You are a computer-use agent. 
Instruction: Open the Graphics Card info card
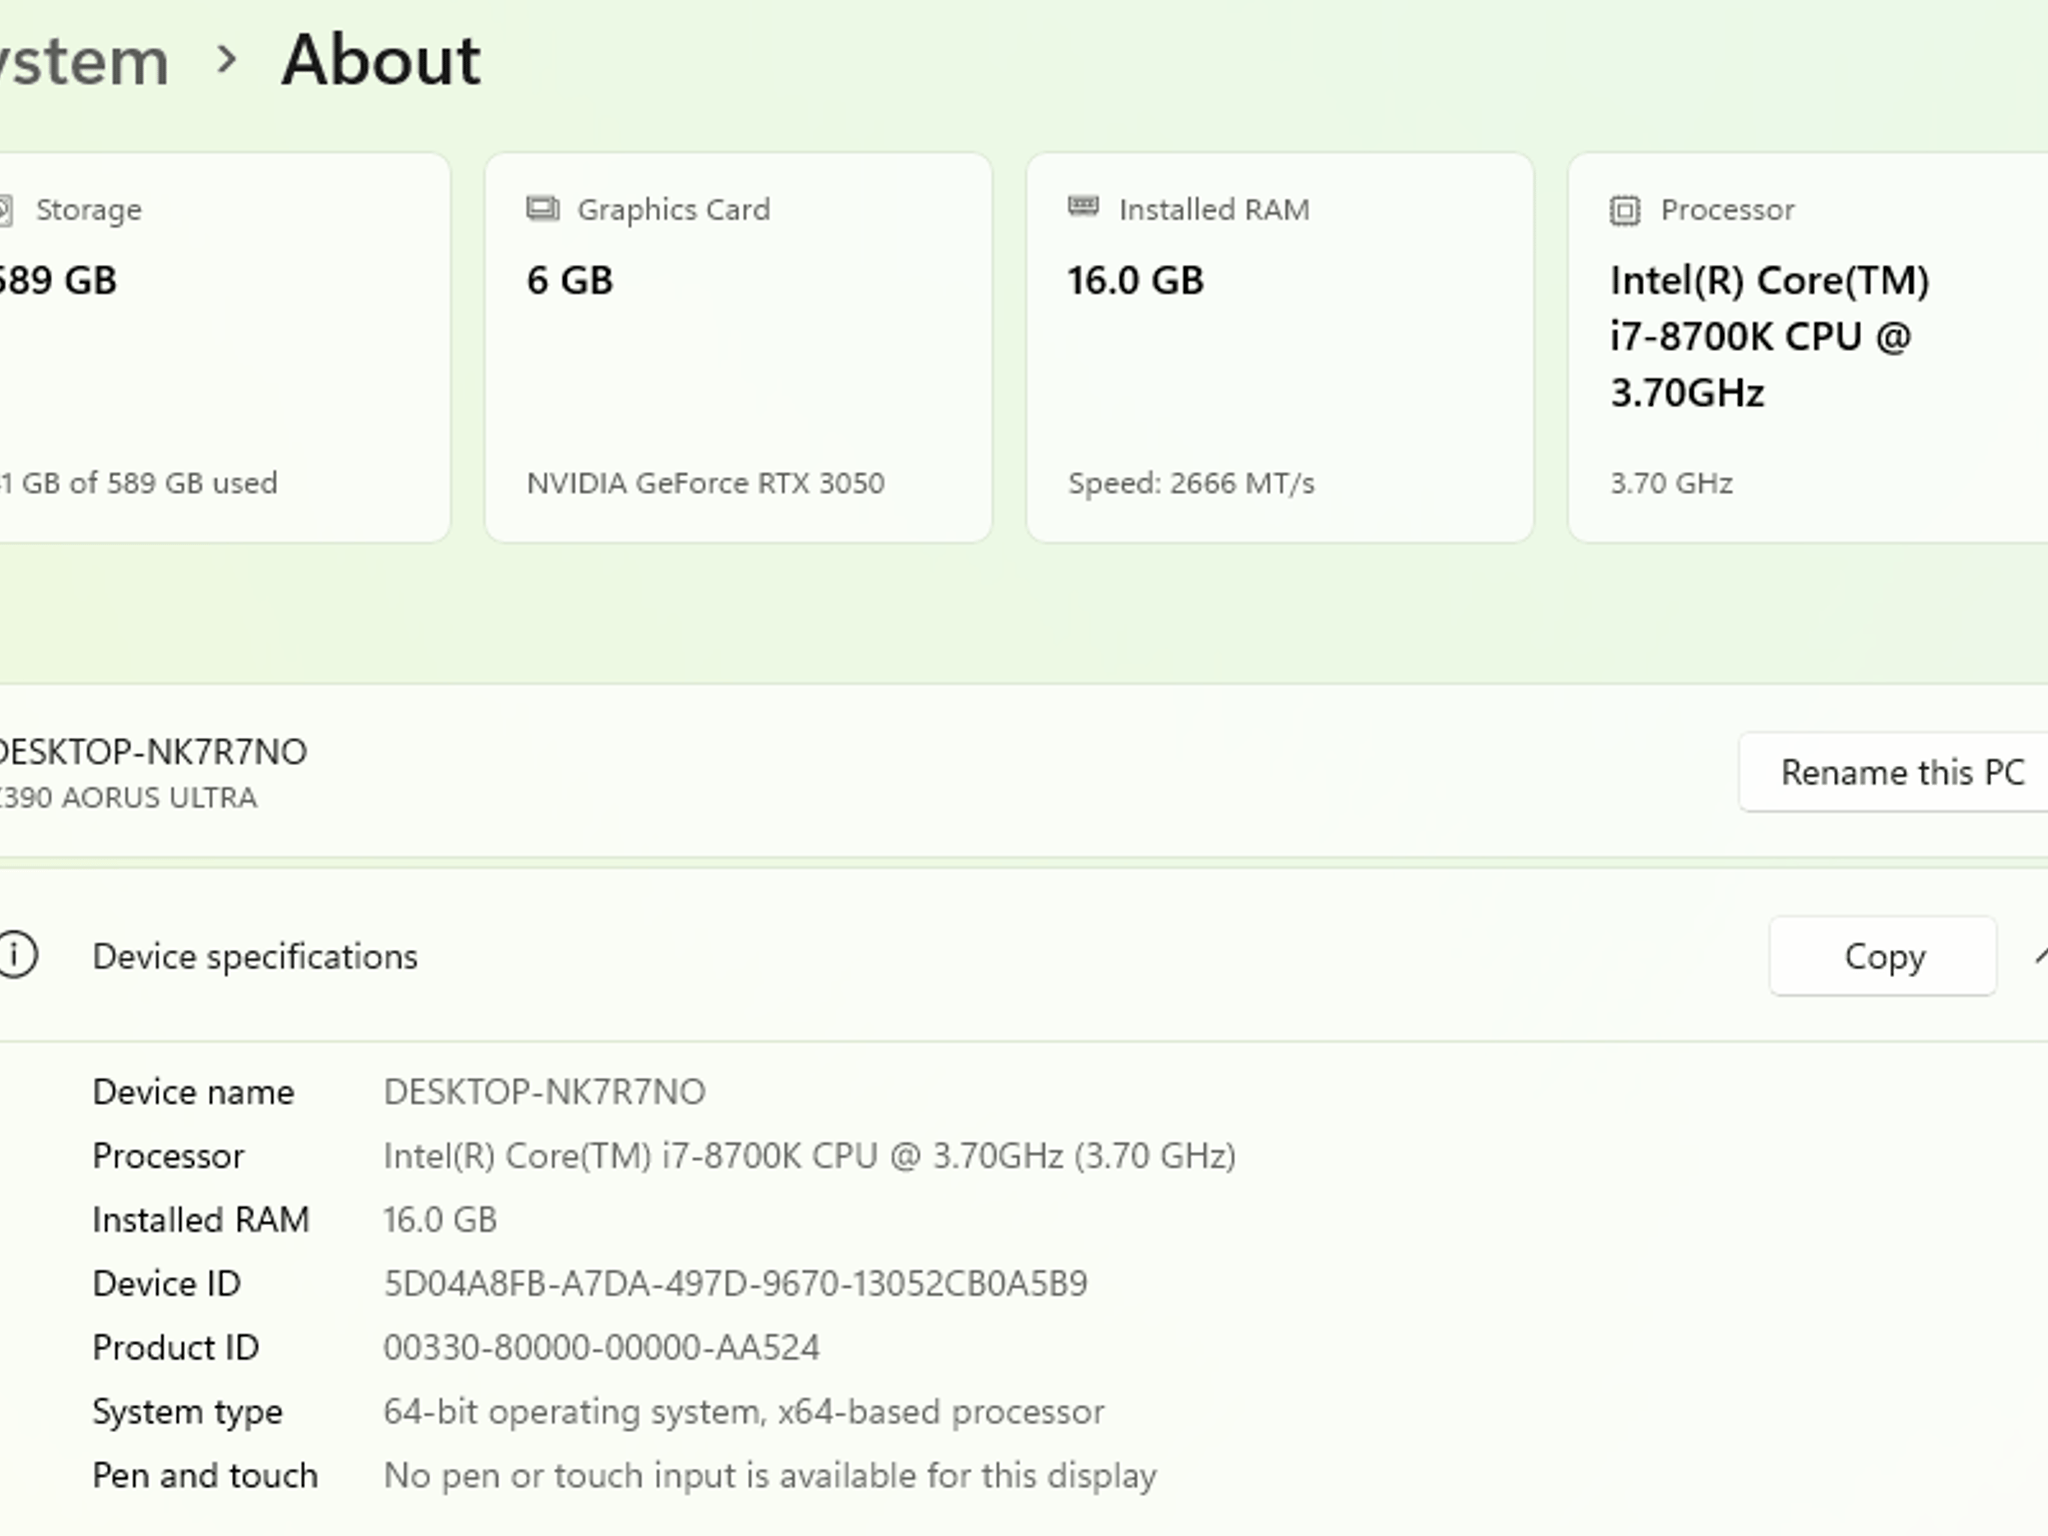pos(738,347)
